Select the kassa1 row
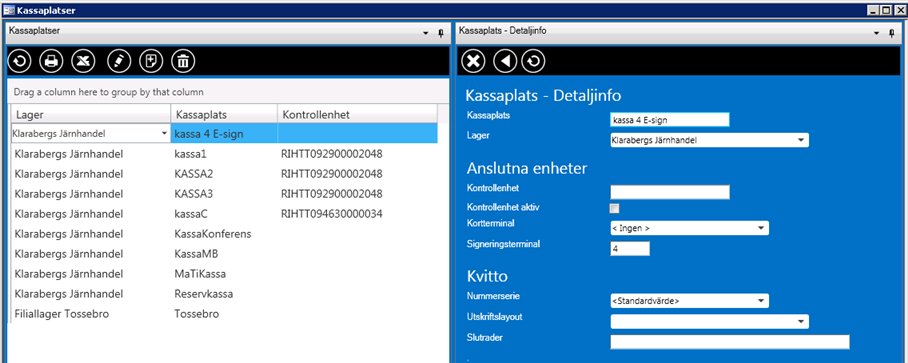908x363 pixels. click(x=224, y=155)
